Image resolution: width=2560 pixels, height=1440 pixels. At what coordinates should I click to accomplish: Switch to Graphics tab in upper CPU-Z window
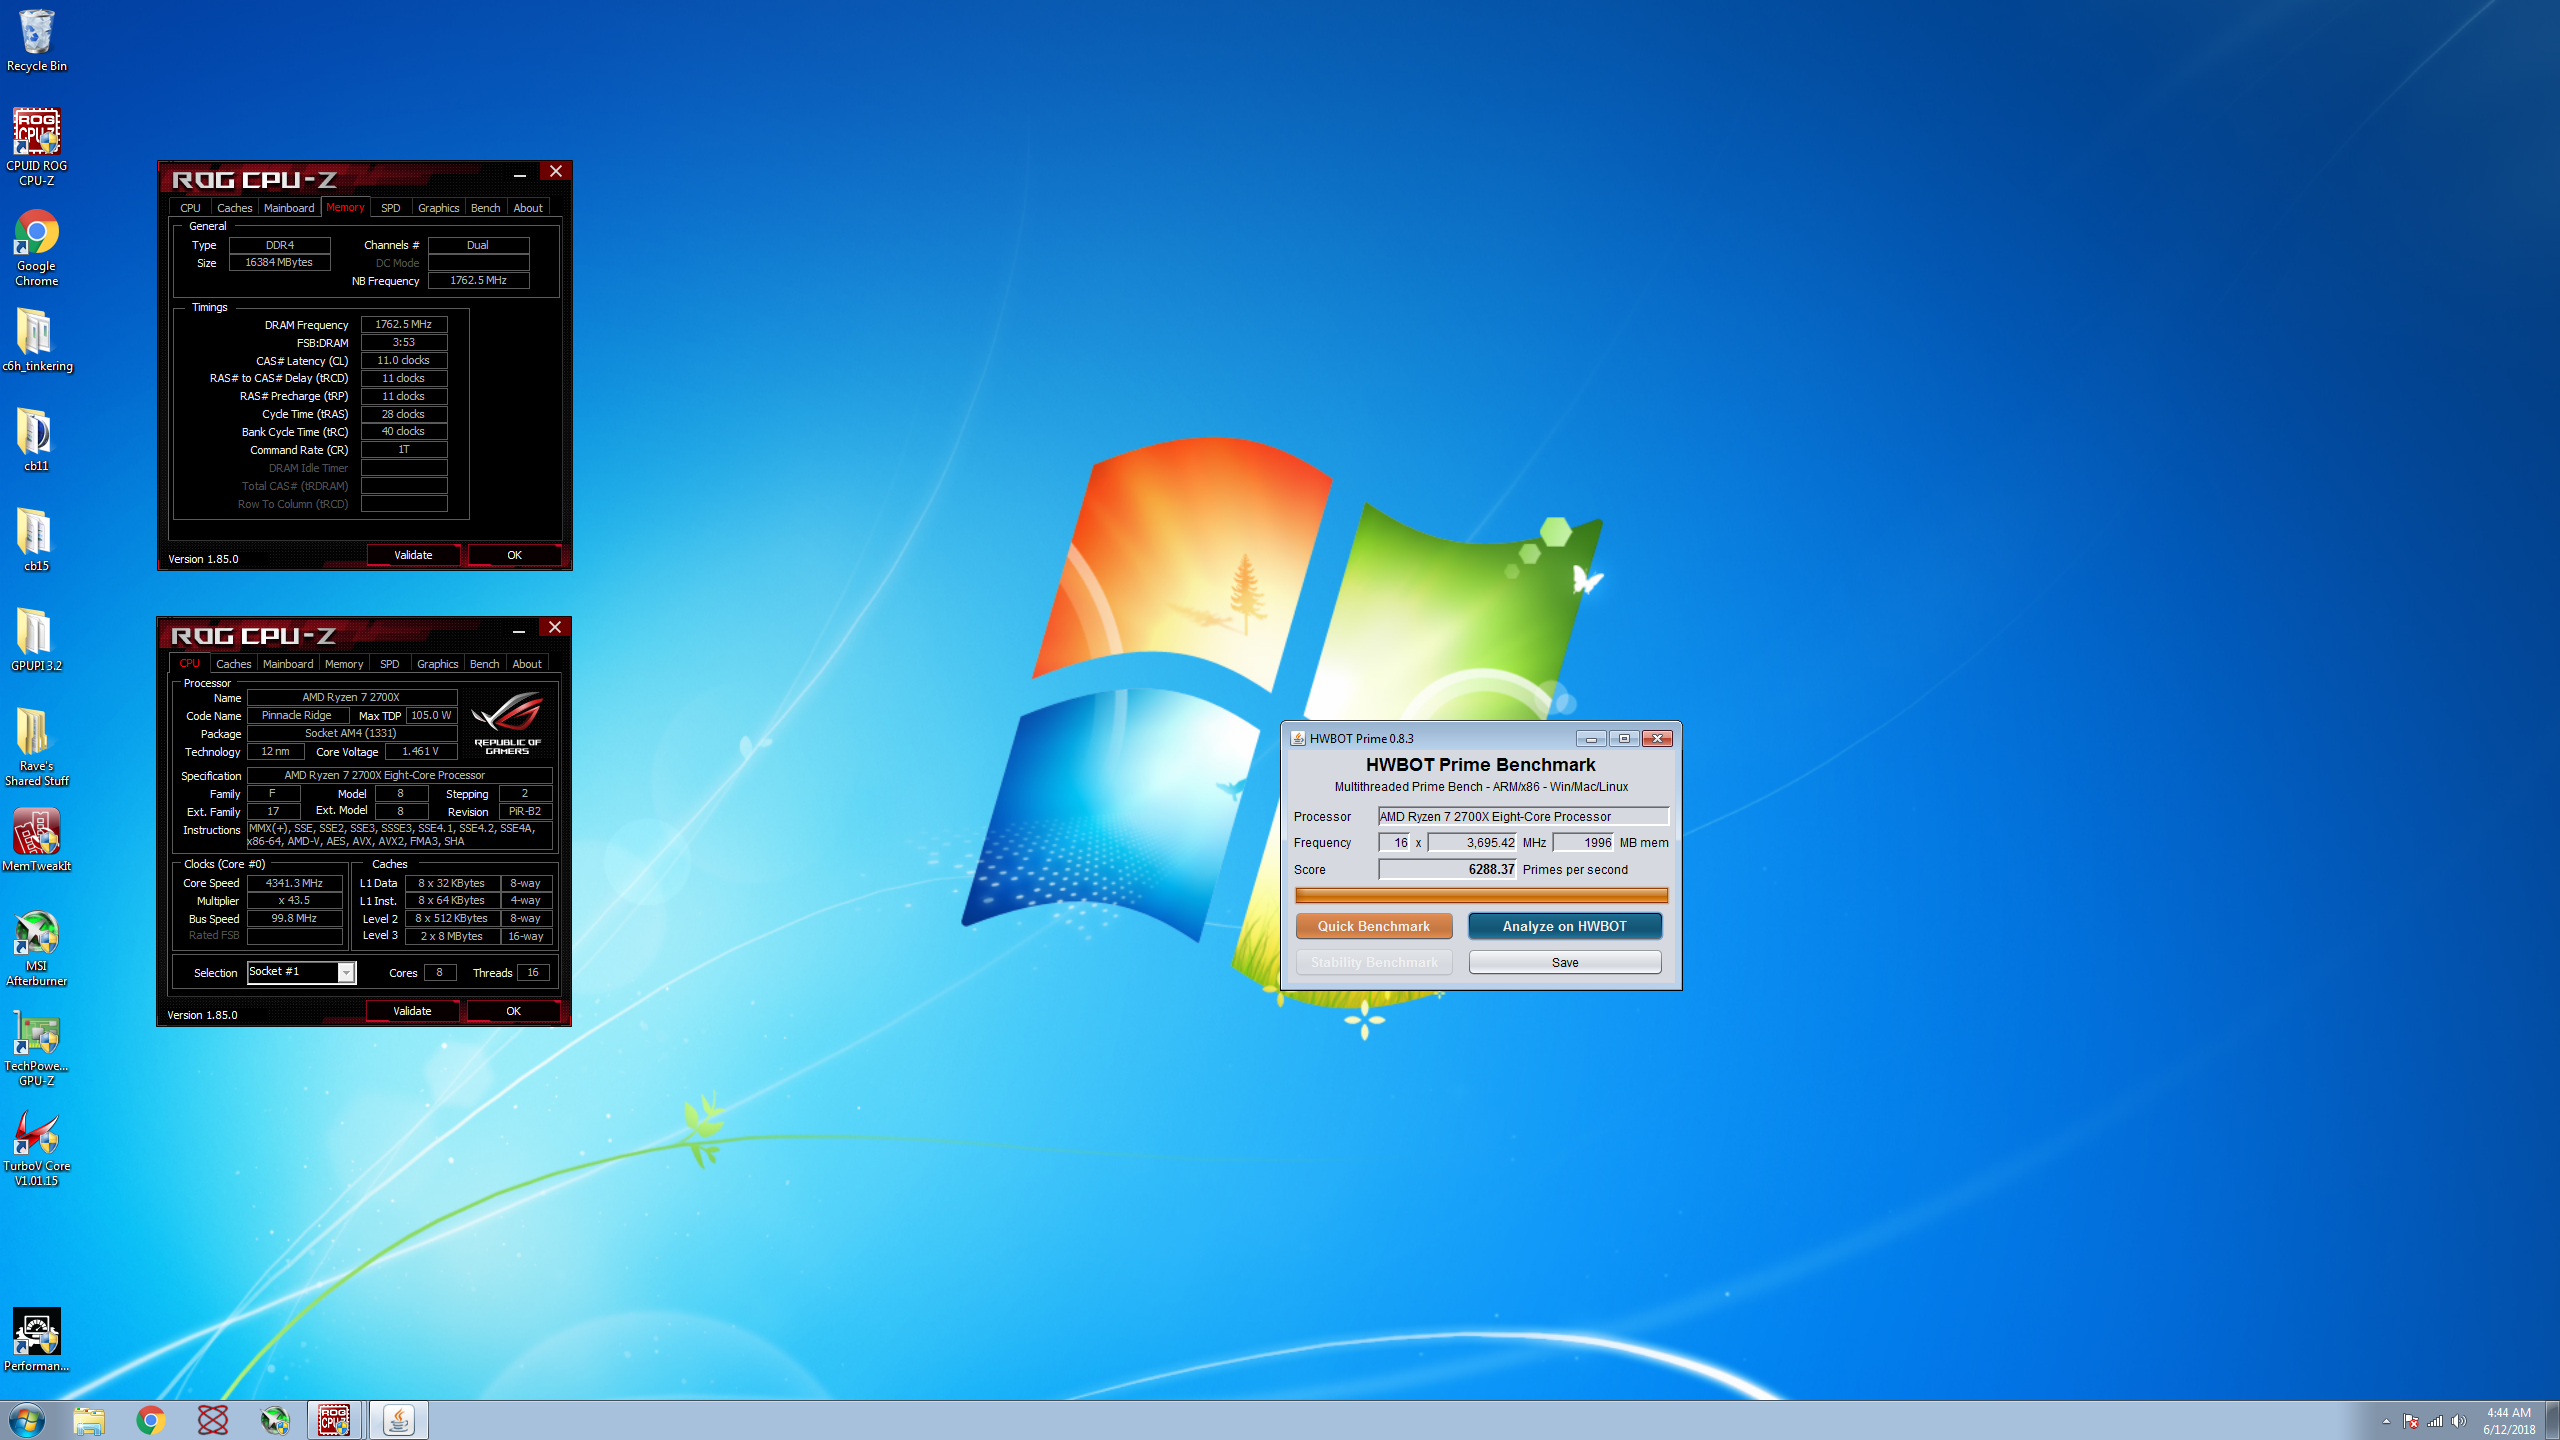439,208
